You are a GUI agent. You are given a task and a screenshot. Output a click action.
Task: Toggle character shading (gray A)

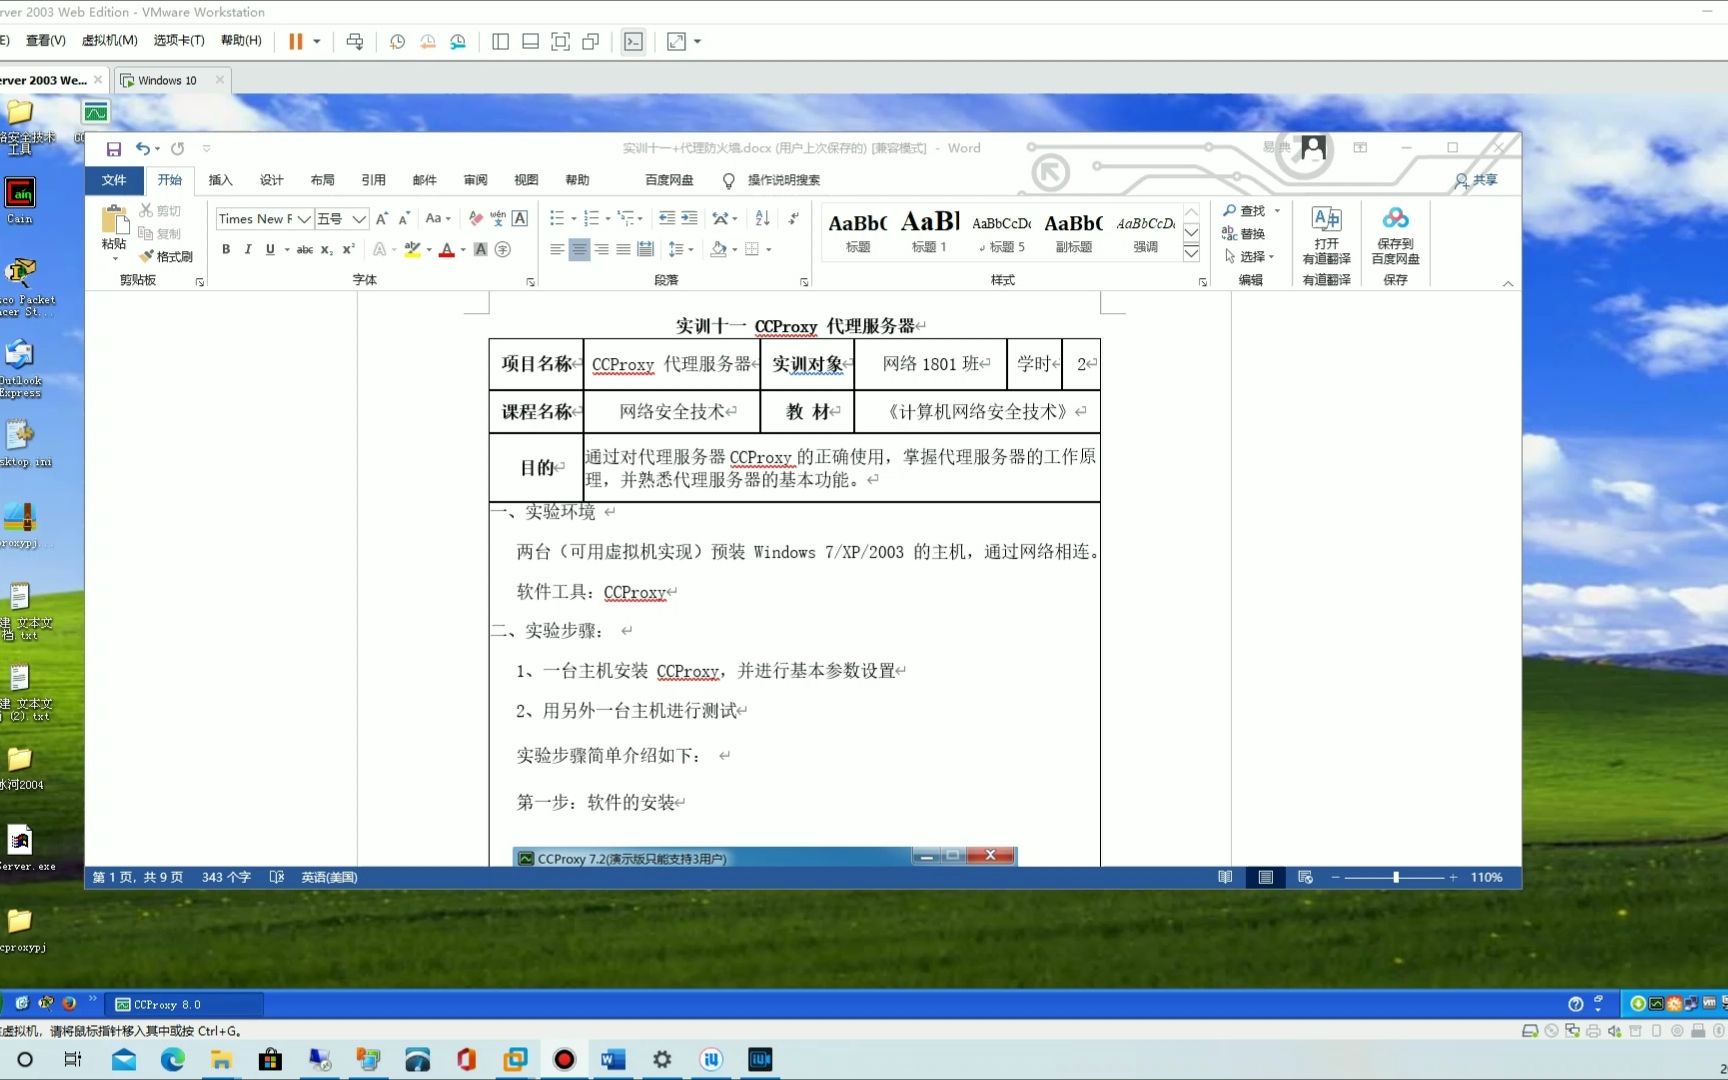481,250
